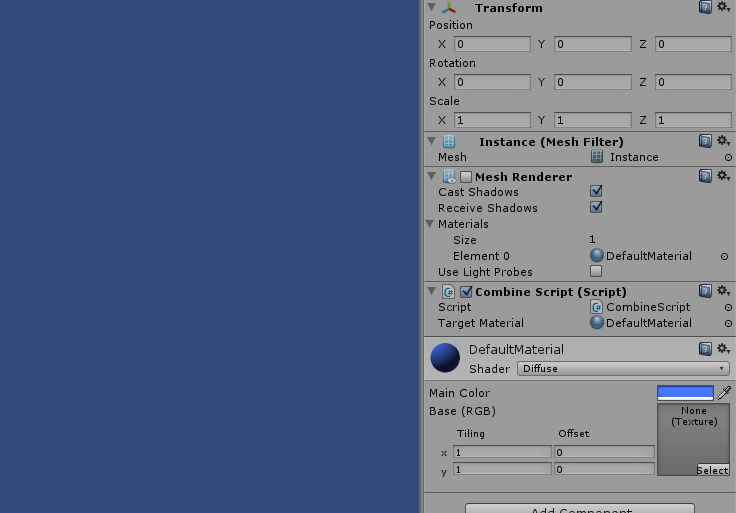The image size is (736, 513).
Task: Collapse the Mesh Renderer component foldout
Action: click(x=432, y=176)
